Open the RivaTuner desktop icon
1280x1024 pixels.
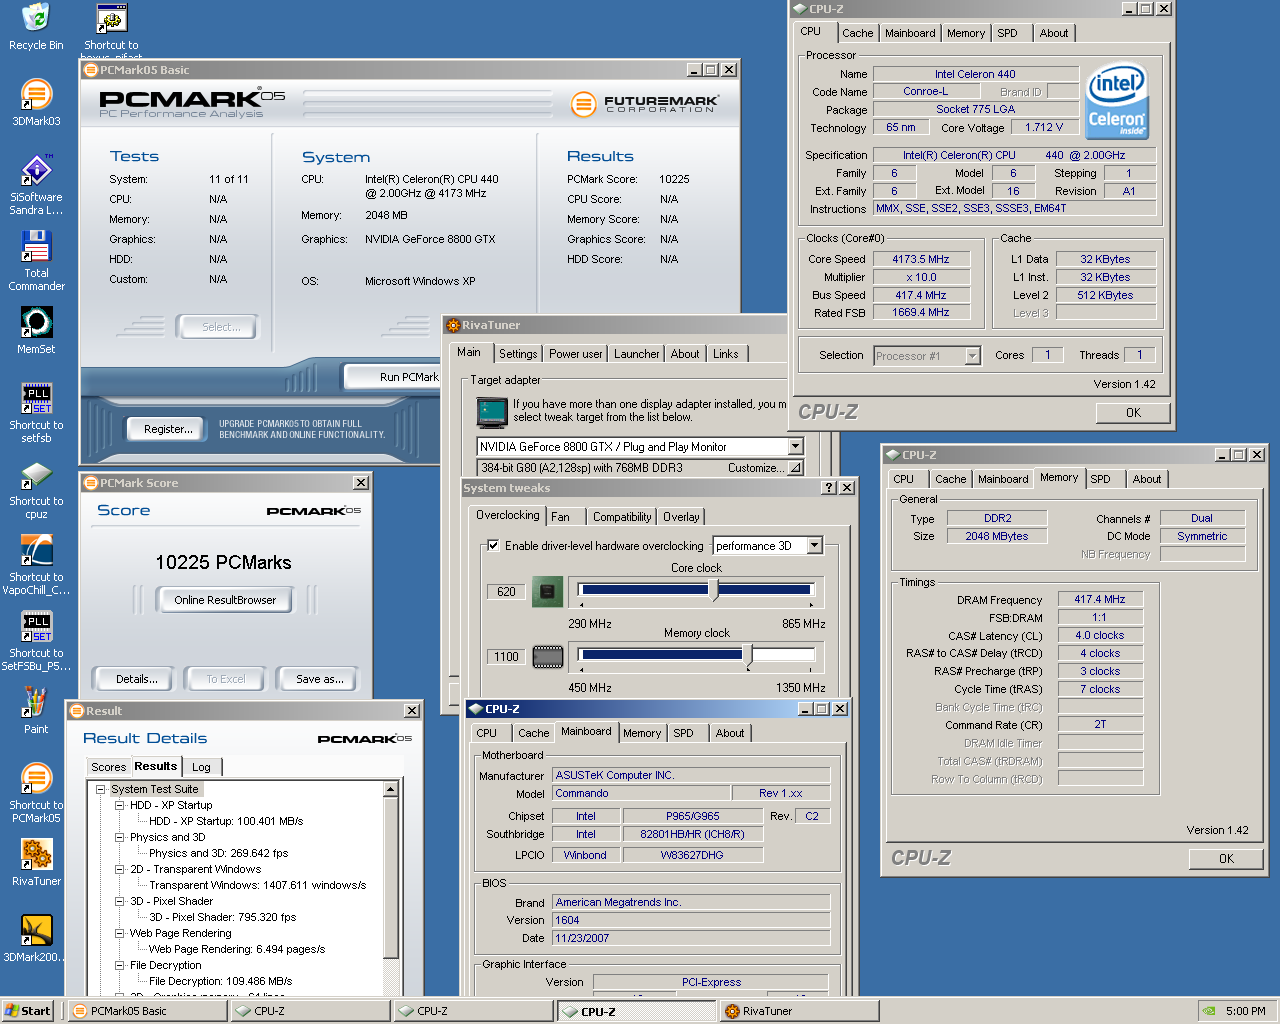pos(36,863)
